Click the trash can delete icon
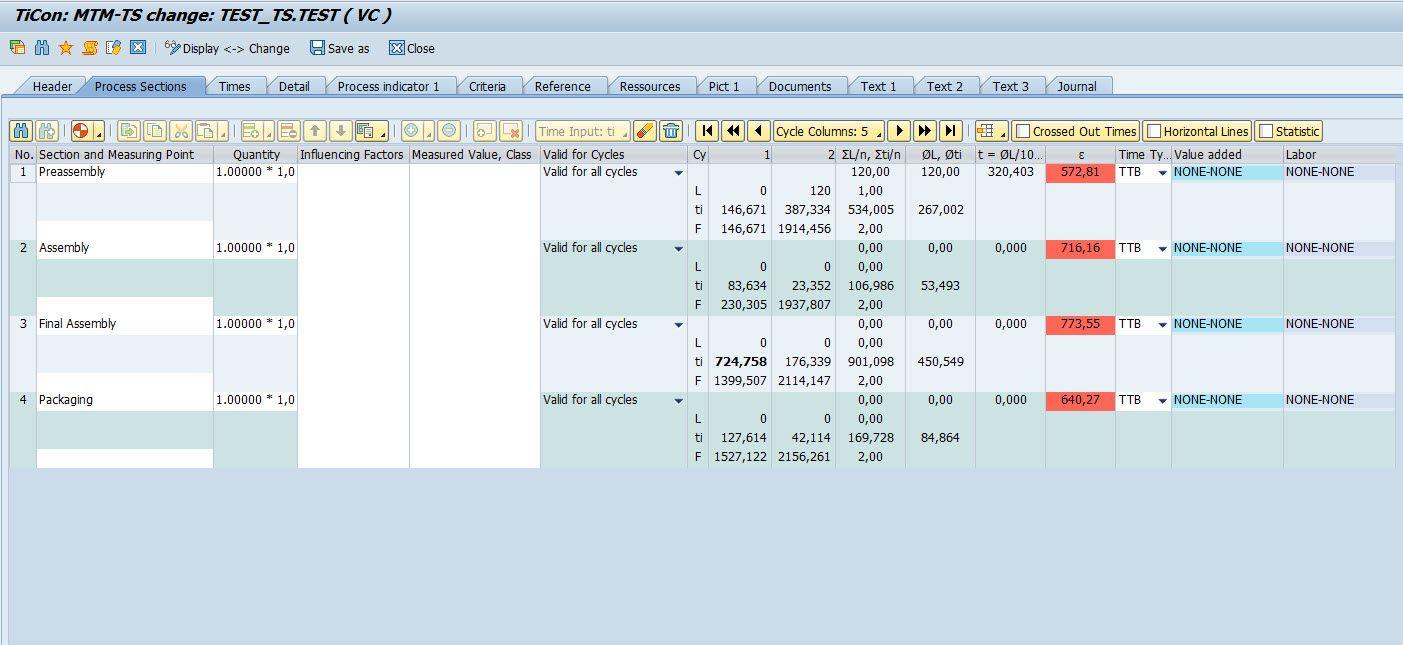Image resolution: width=1403 pixels, height=645 pixels. tap(671, 131)
